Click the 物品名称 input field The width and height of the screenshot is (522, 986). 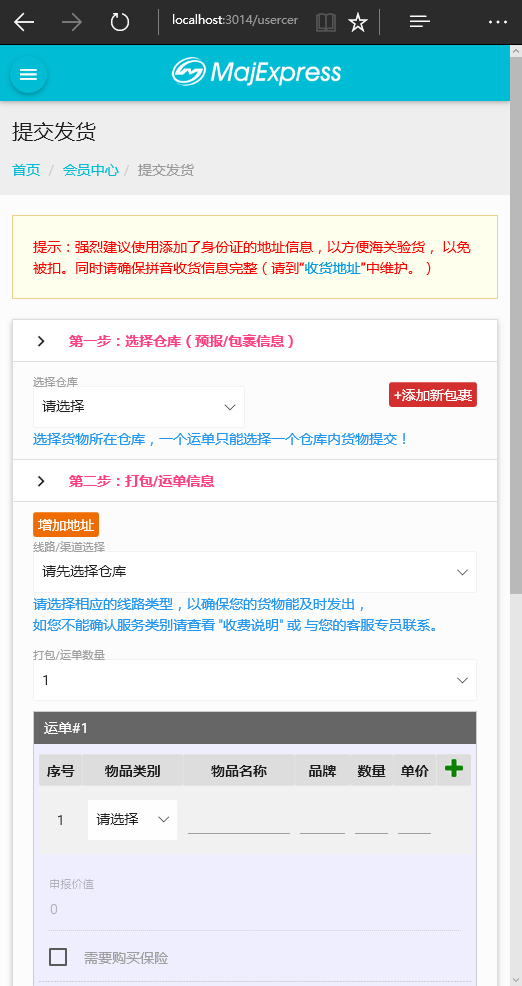239,820
